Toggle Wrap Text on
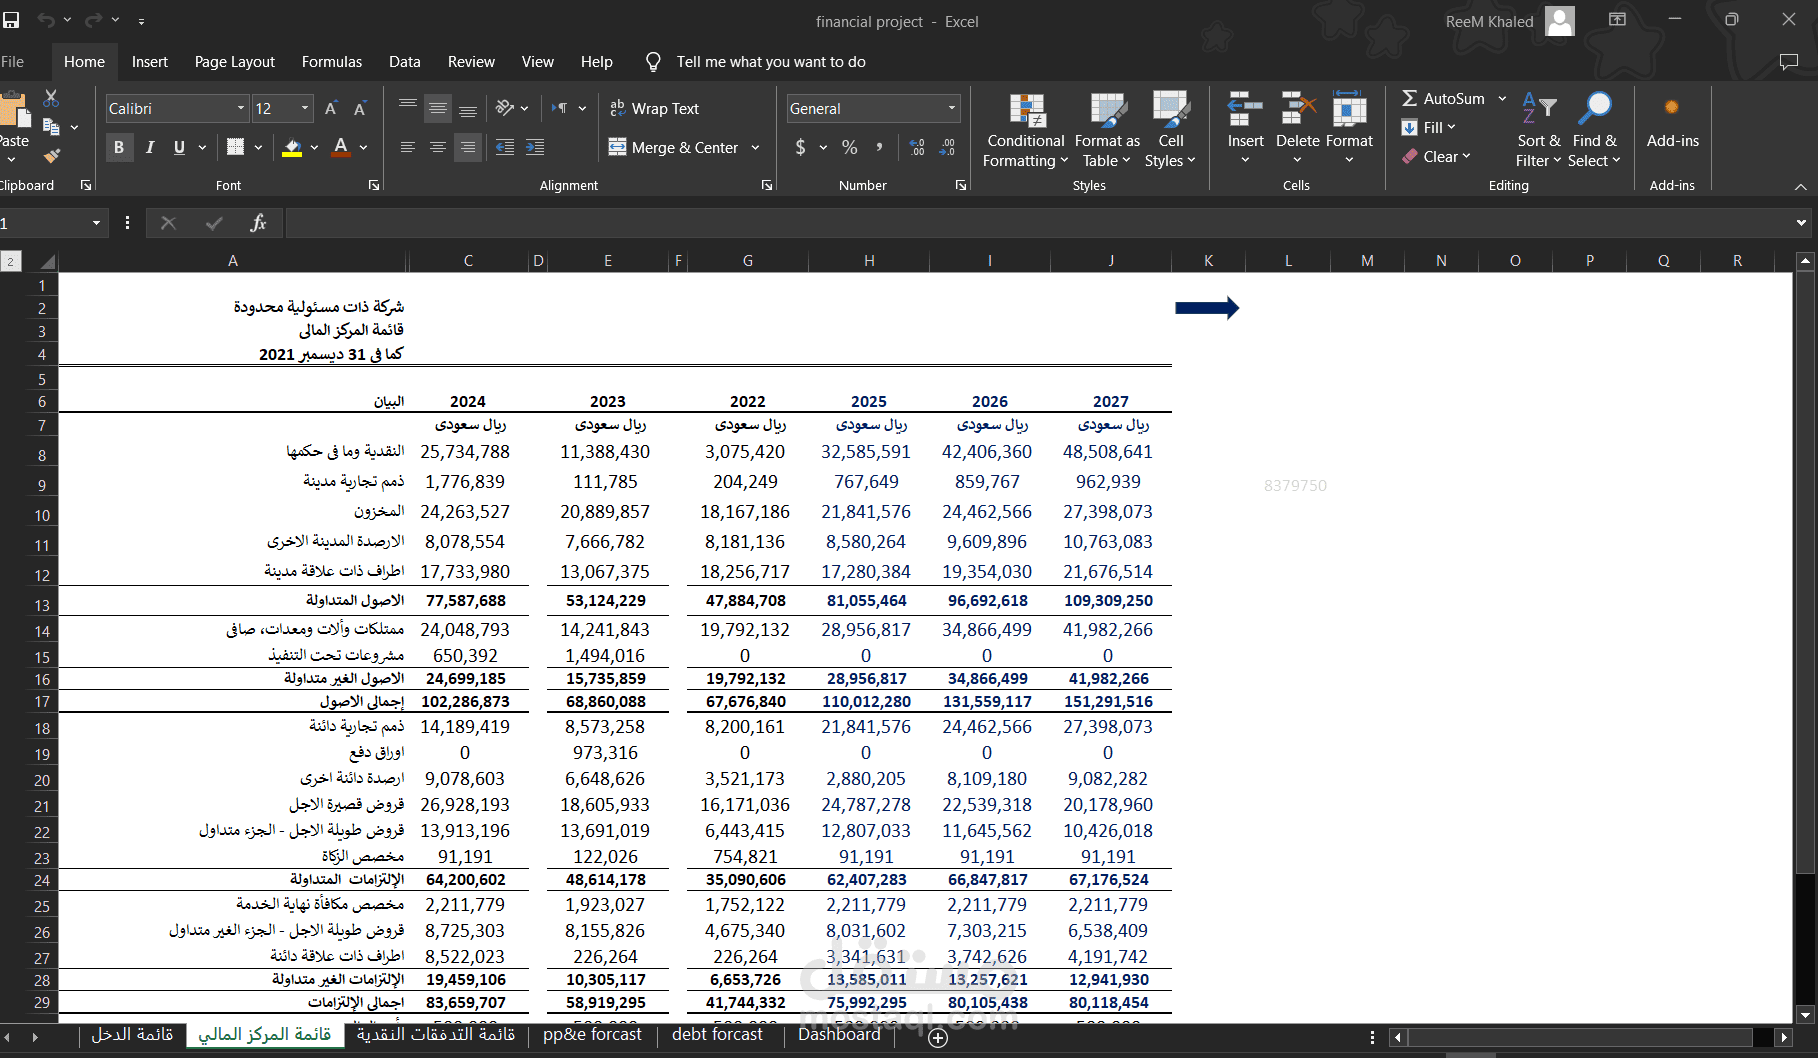This screenshot has width=1818, height=1058. tap(655, 108)
